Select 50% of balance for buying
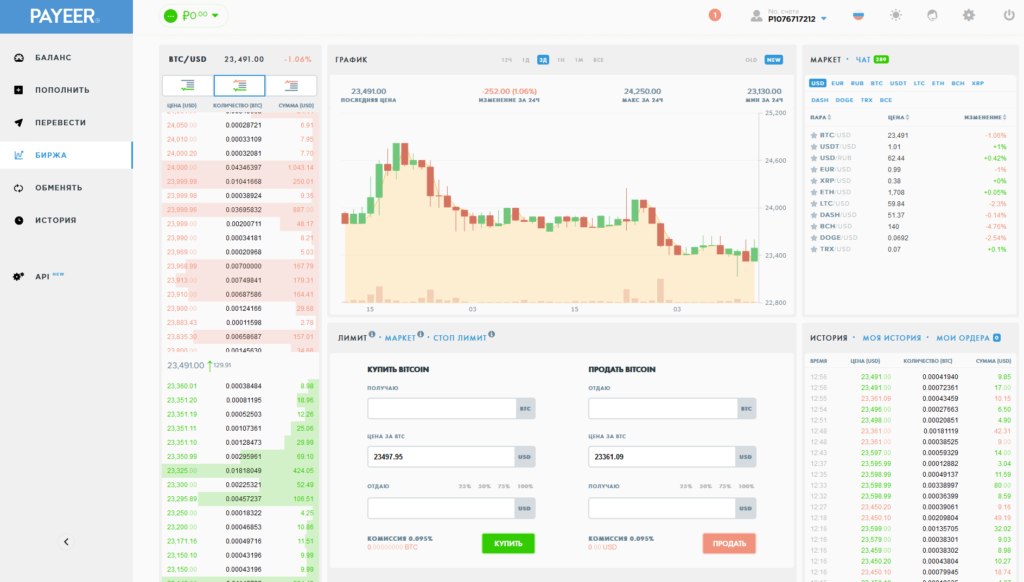The width and height of the screenshot is (1024, 582). click(485, 486)
